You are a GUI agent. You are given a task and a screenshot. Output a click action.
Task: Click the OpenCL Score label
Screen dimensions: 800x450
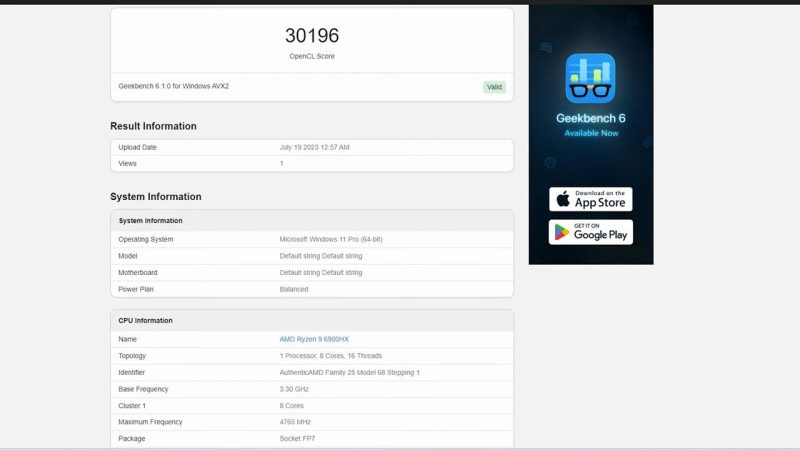[x=312, y=56]
